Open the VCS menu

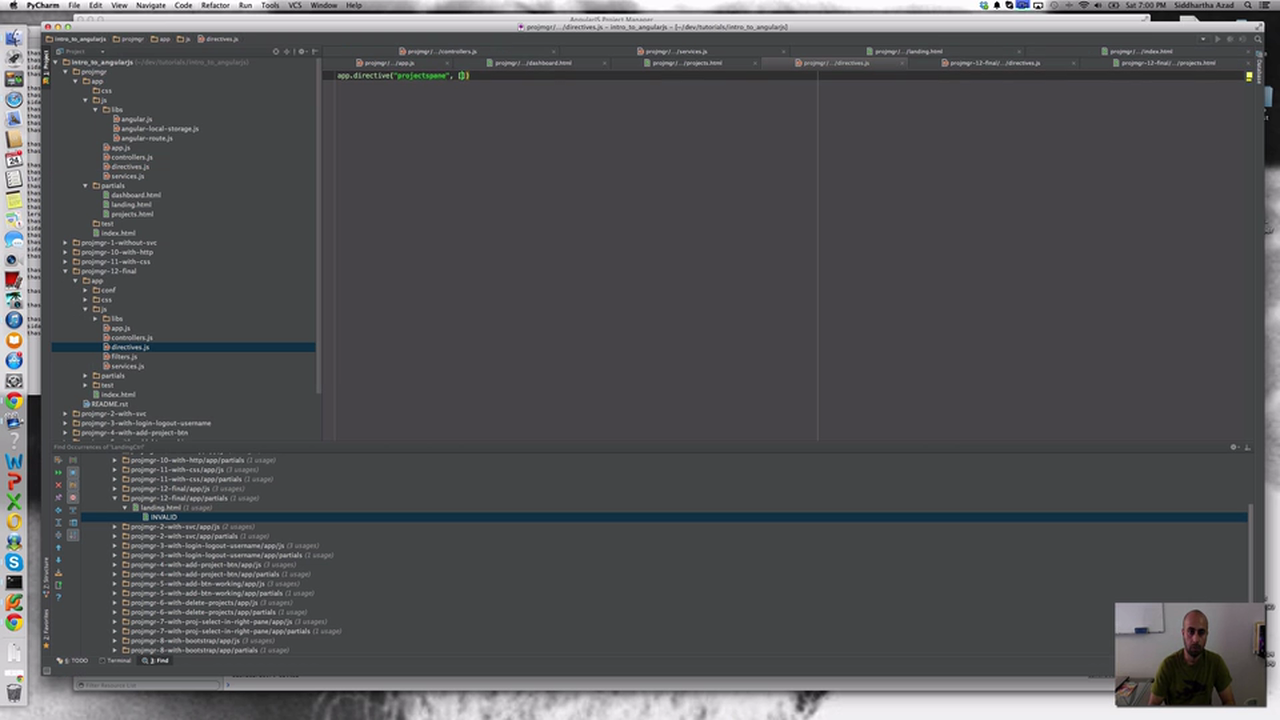click(295, 5)
